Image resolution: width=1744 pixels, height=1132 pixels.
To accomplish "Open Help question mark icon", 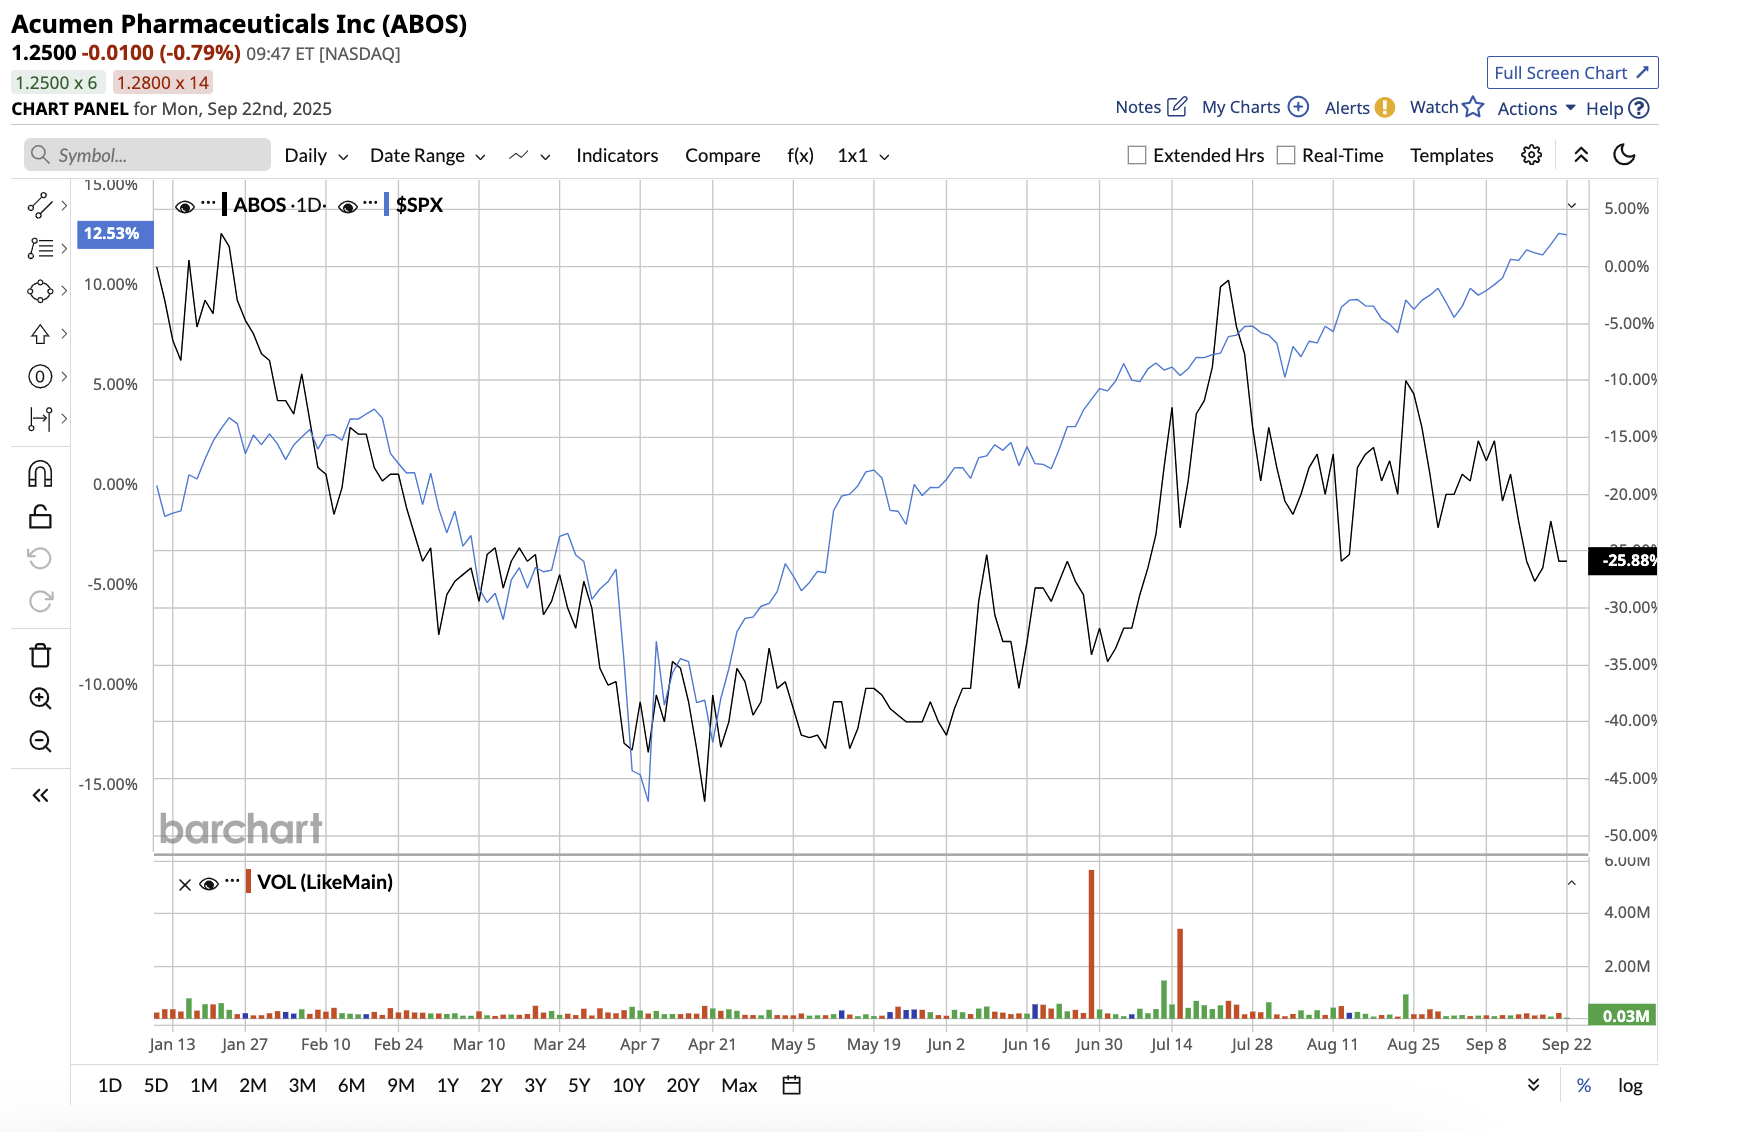I will pyautogui.click(x=1639, y=108).
